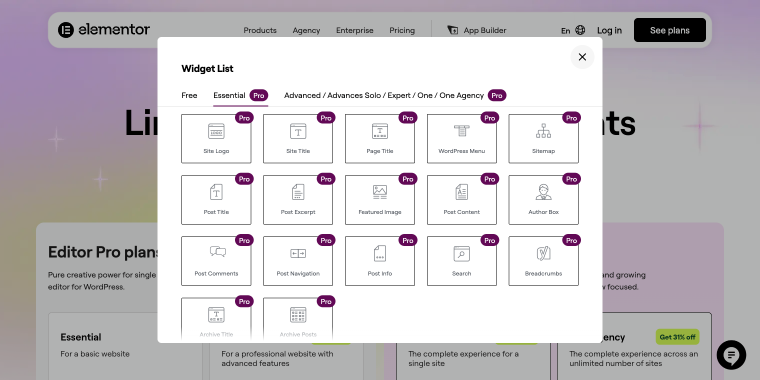This screenshot has height=380, width=760.
Task: Click the Pro badge on Advanced tab
Action: click(497, 95)
